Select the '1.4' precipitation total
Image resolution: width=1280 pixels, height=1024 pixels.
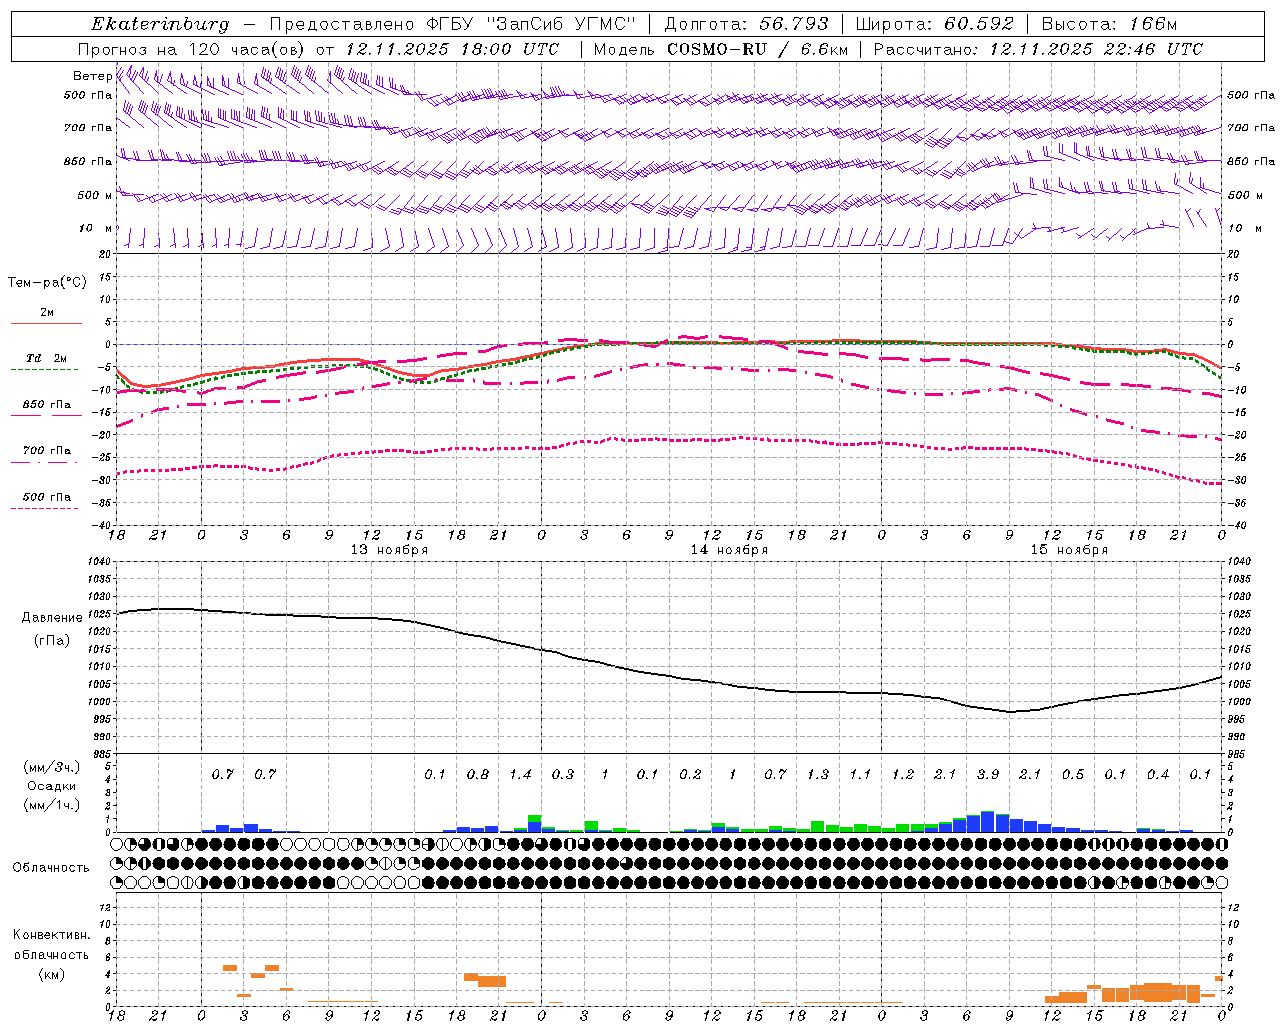click(520, 775)
